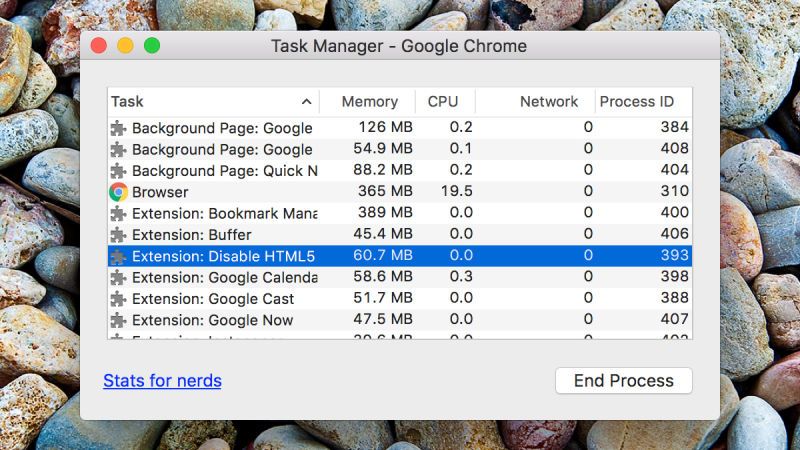Click puzzle icon for Extension: Google Calendar
The image size is (800, 450).
coord(118,277)
